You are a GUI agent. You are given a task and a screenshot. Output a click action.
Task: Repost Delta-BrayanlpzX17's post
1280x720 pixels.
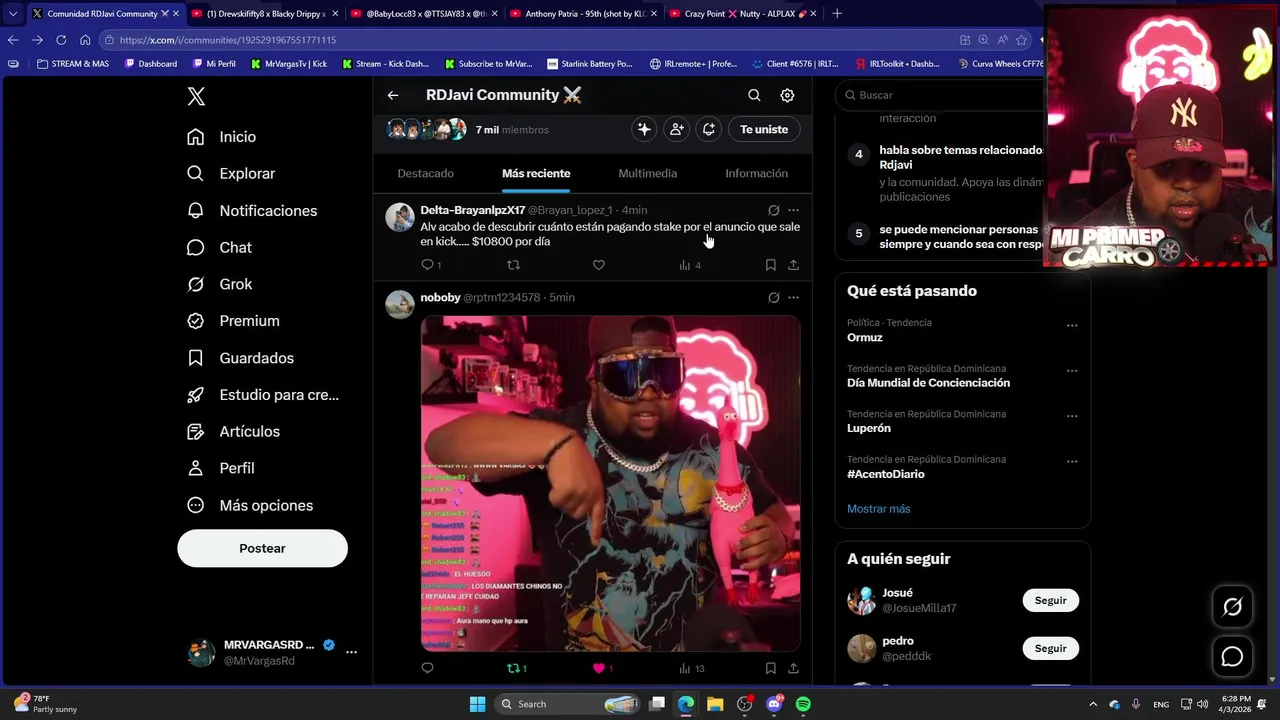click(x=513, y=265)
